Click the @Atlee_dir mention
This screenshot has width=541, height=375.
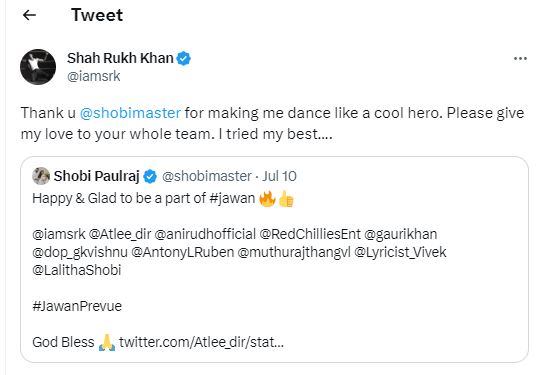120,234
